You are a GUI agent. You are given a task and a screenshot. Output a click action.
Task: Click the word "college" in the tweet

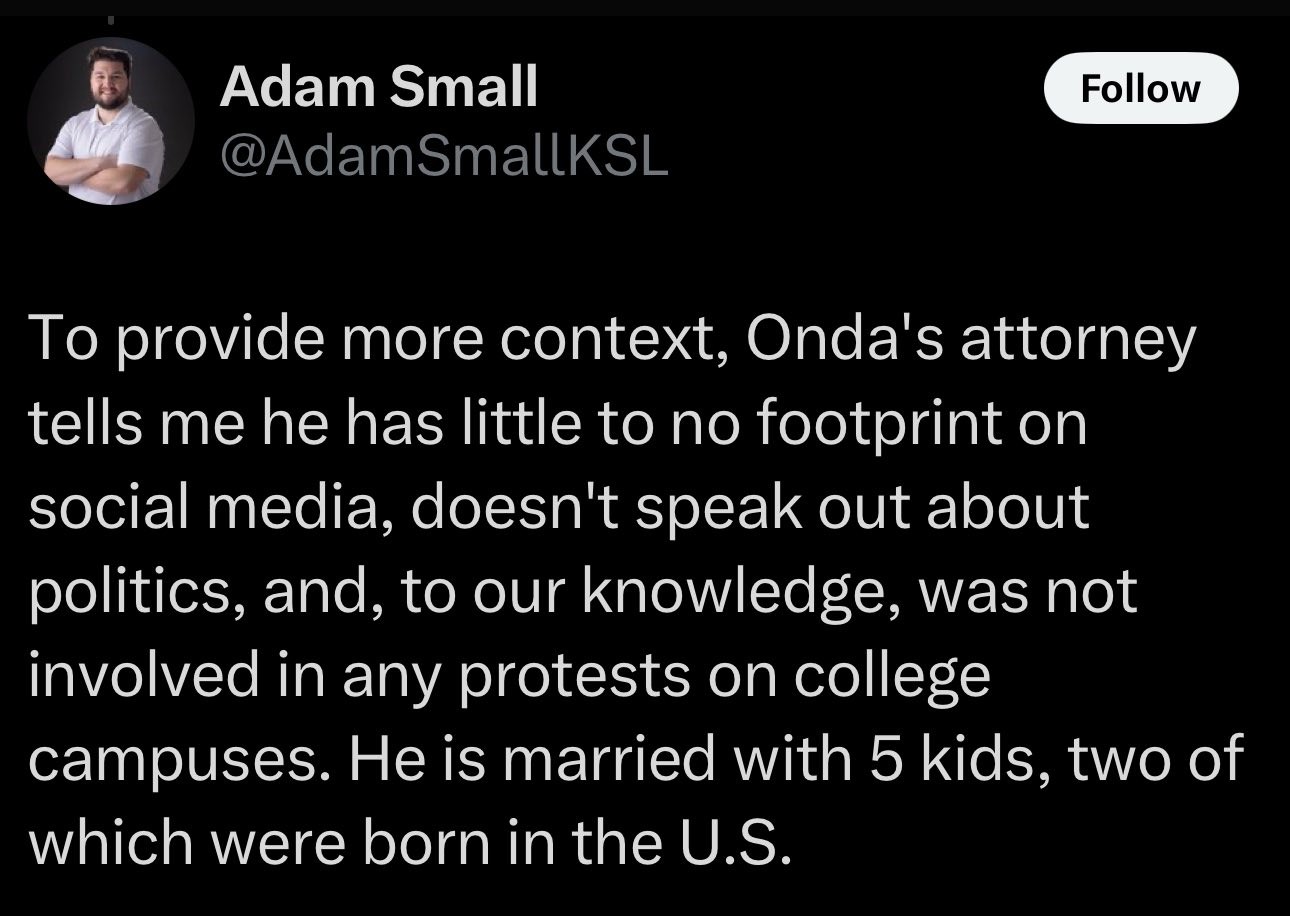pyautogui.click(x=891, y=677)
